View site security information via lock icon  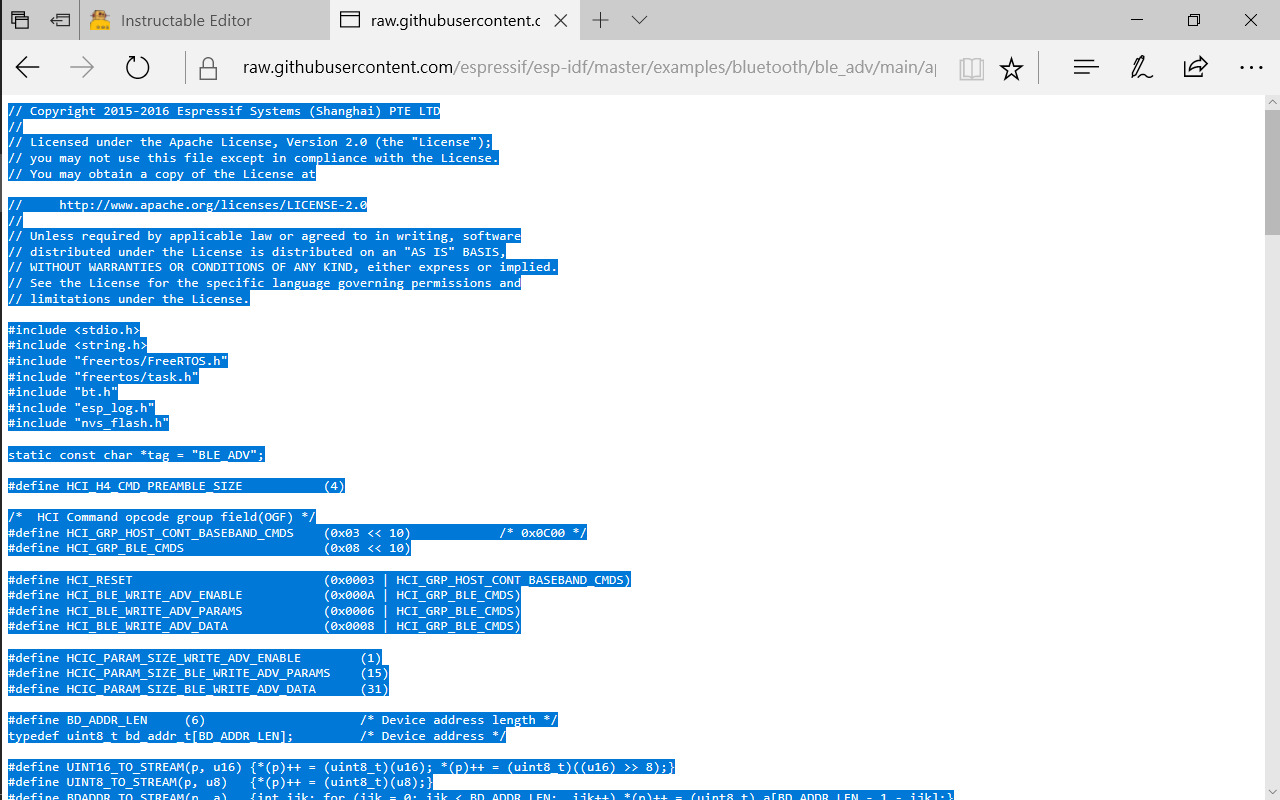click(206, 68)
